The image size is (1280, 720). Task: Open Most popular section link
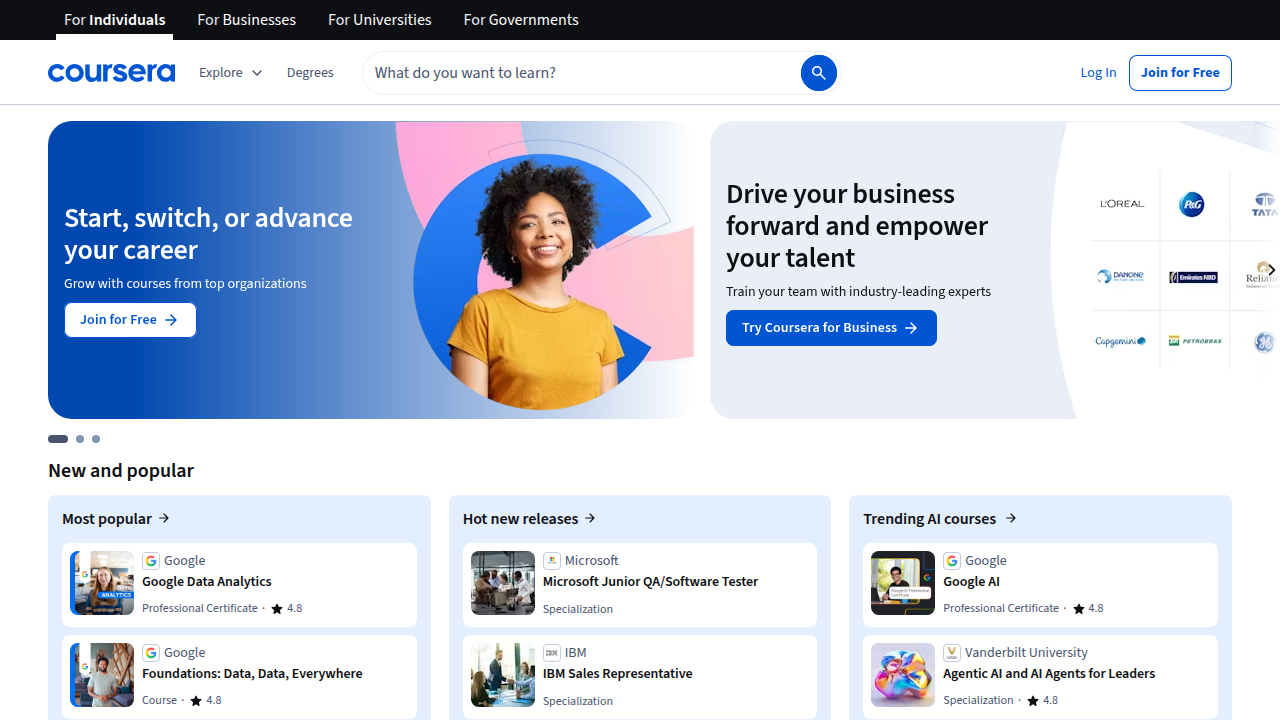coord(116,518)
